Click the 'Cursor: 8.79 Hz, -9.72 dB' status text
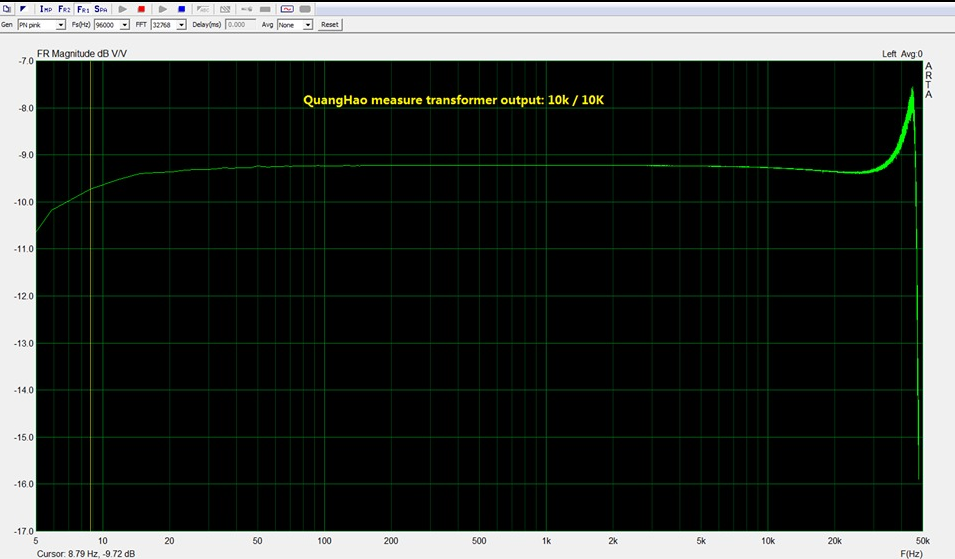Screen dimensions: 955x559 (x=86, y=554)
